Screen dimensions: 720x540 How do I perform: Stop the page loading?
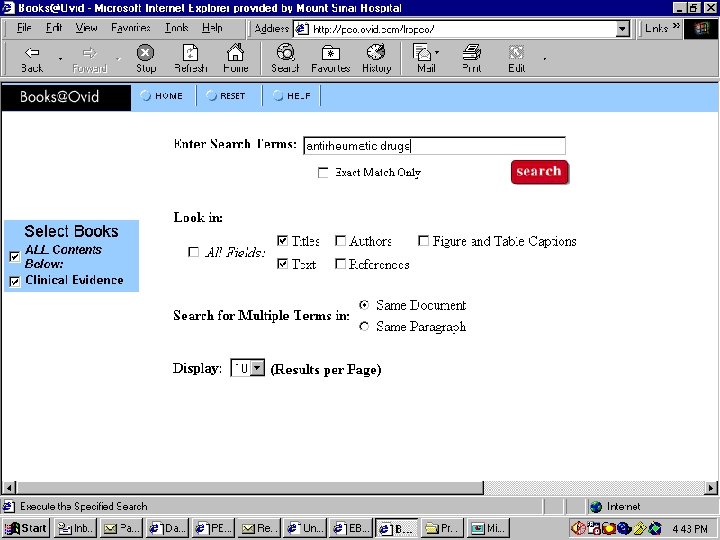coord(146,59)
